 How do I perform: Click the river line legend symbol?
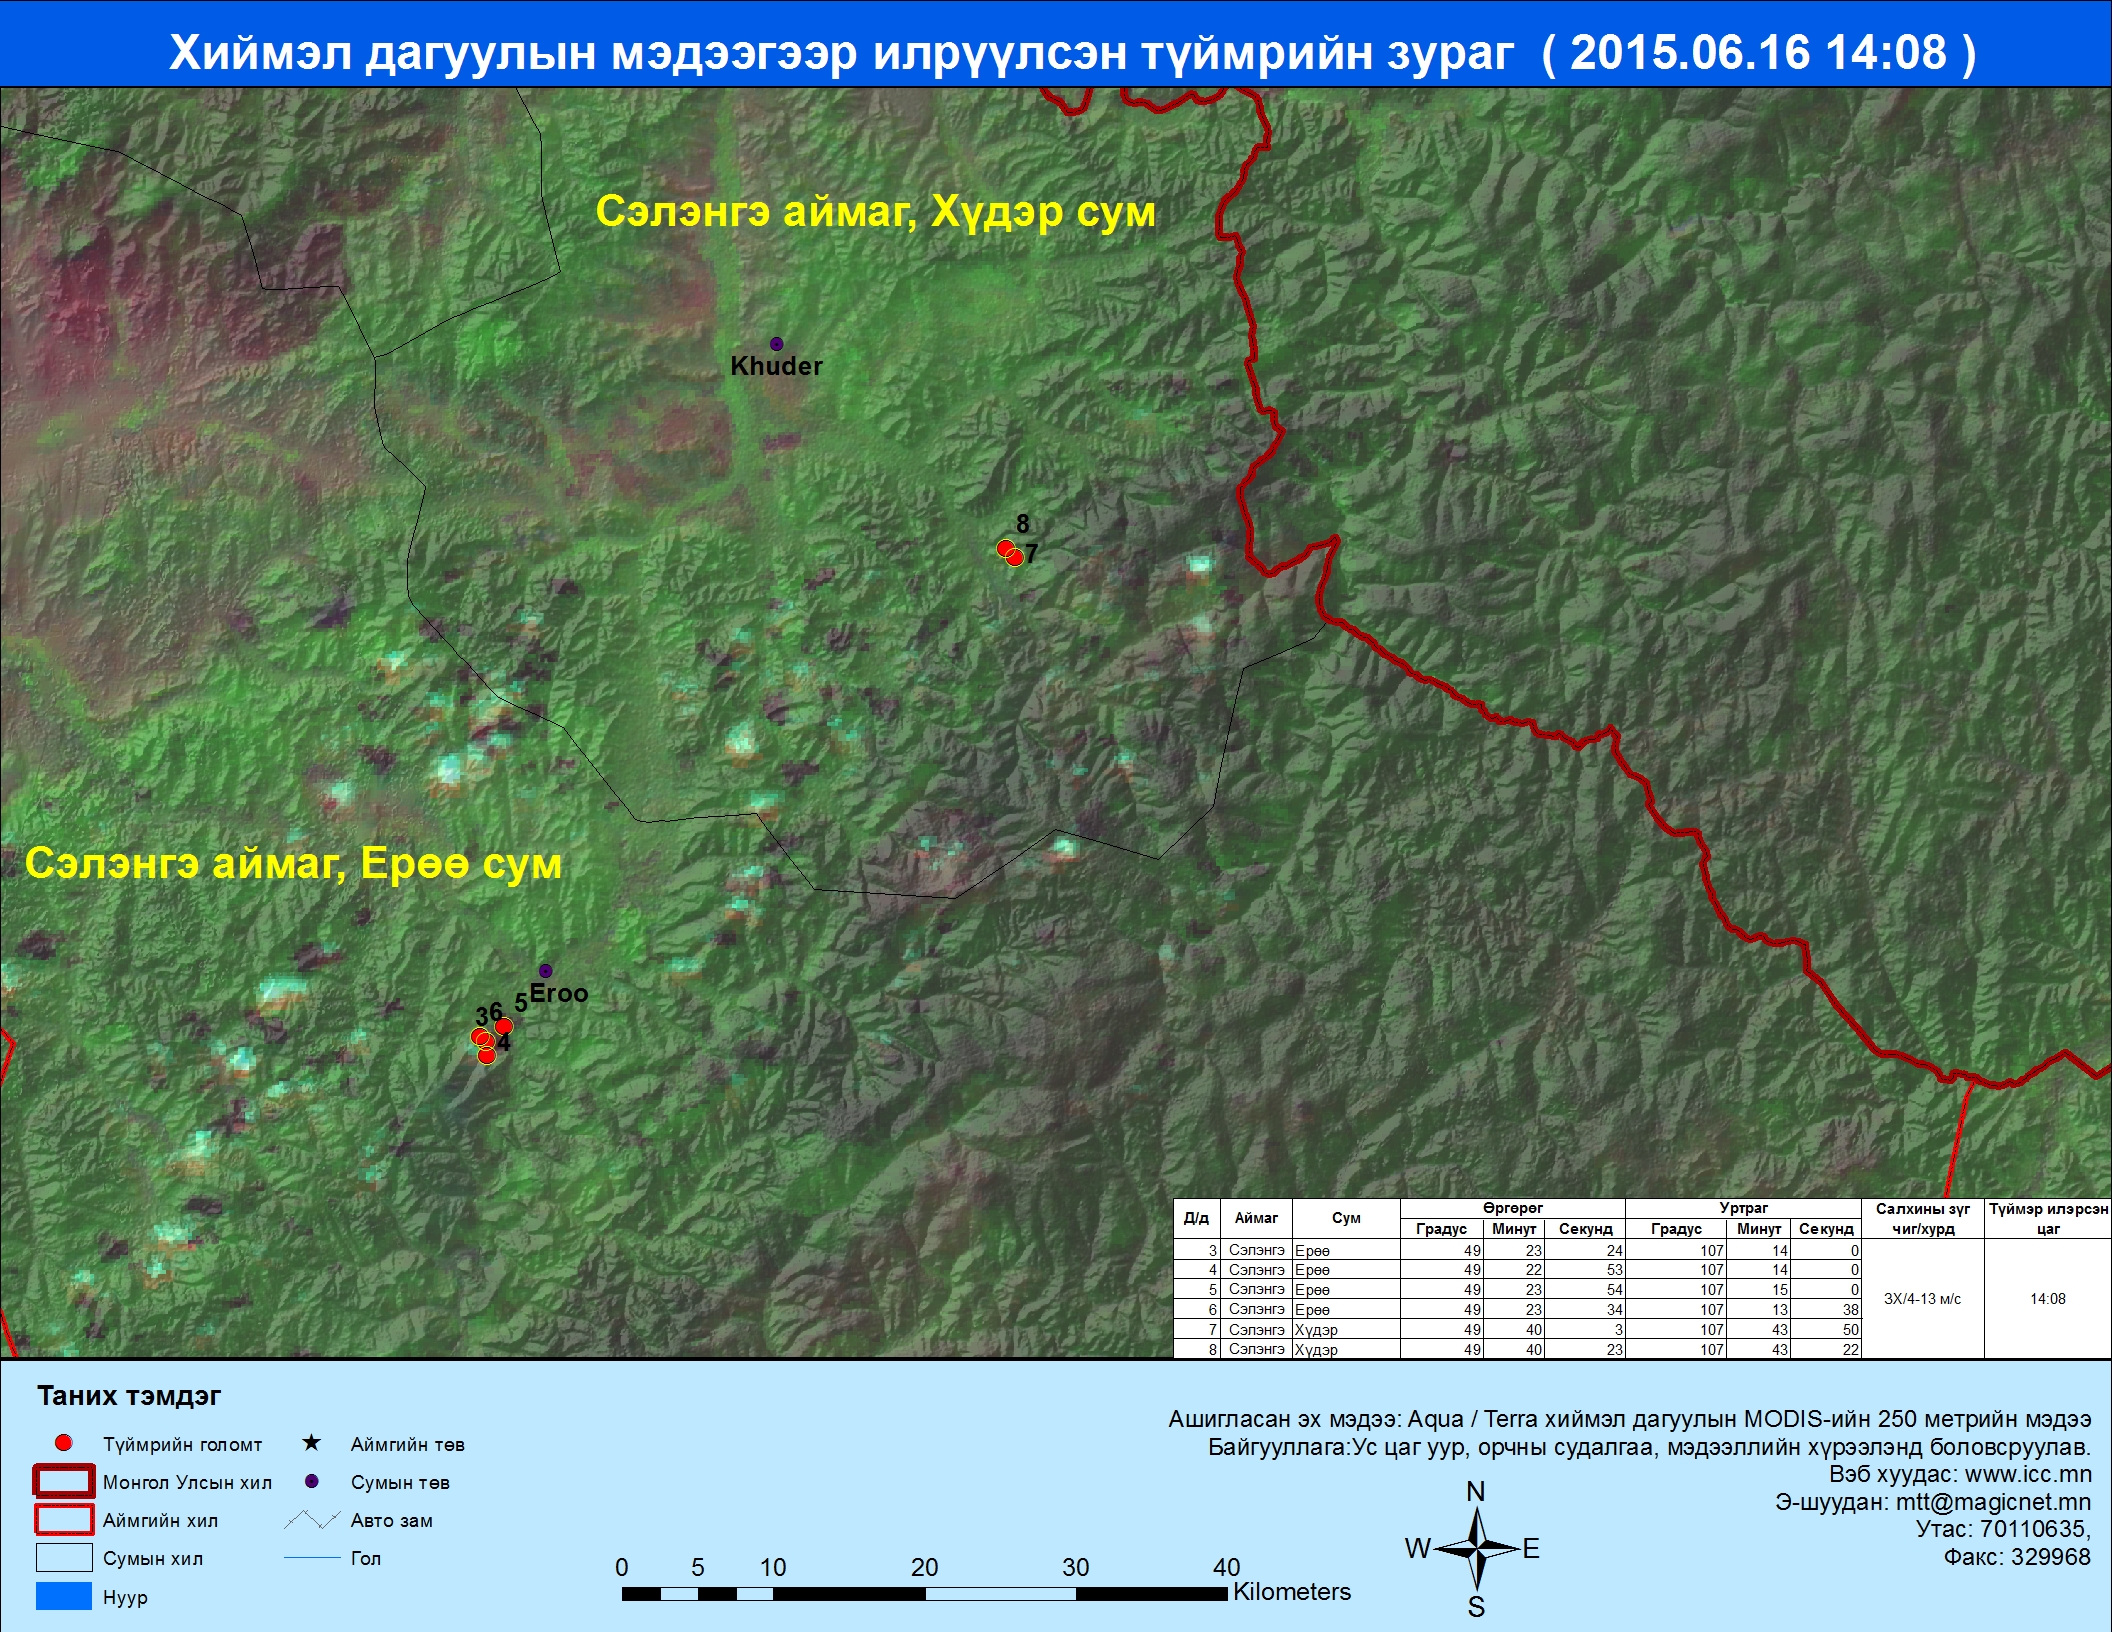(311, 1557)
